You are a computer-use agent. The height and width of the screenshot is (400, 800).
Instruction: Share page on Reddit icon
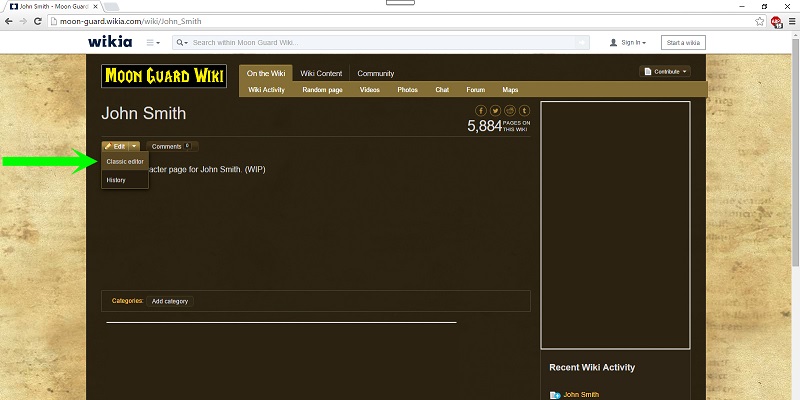(510, 111)
